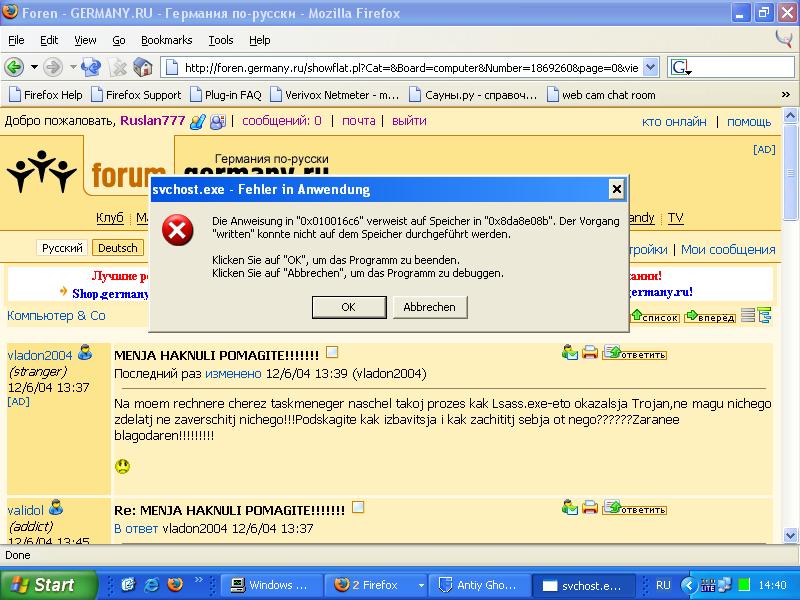Click the greyed Forward arrow button
The height and width of the screenshot is (600, 800).
[x=53, y=67]
